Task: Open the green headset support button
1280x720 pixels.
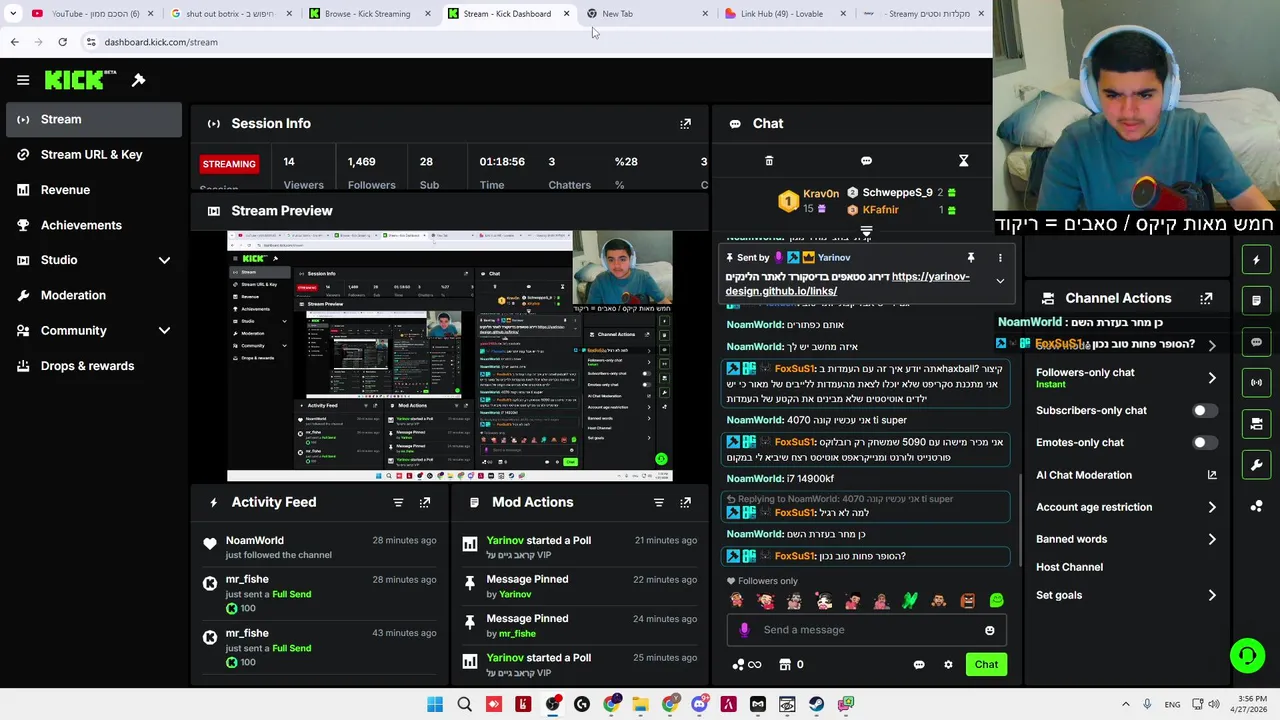Action: (1247, 656)
